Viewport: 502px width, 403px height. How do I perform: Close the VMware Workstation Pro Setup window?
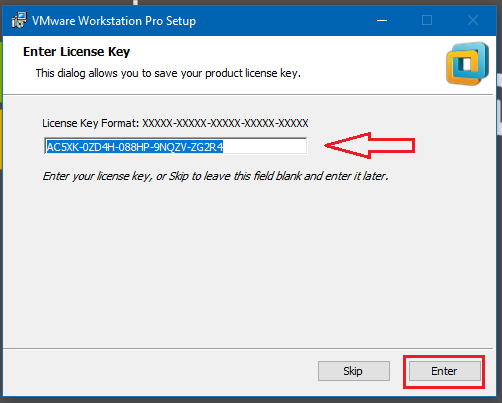473,21
